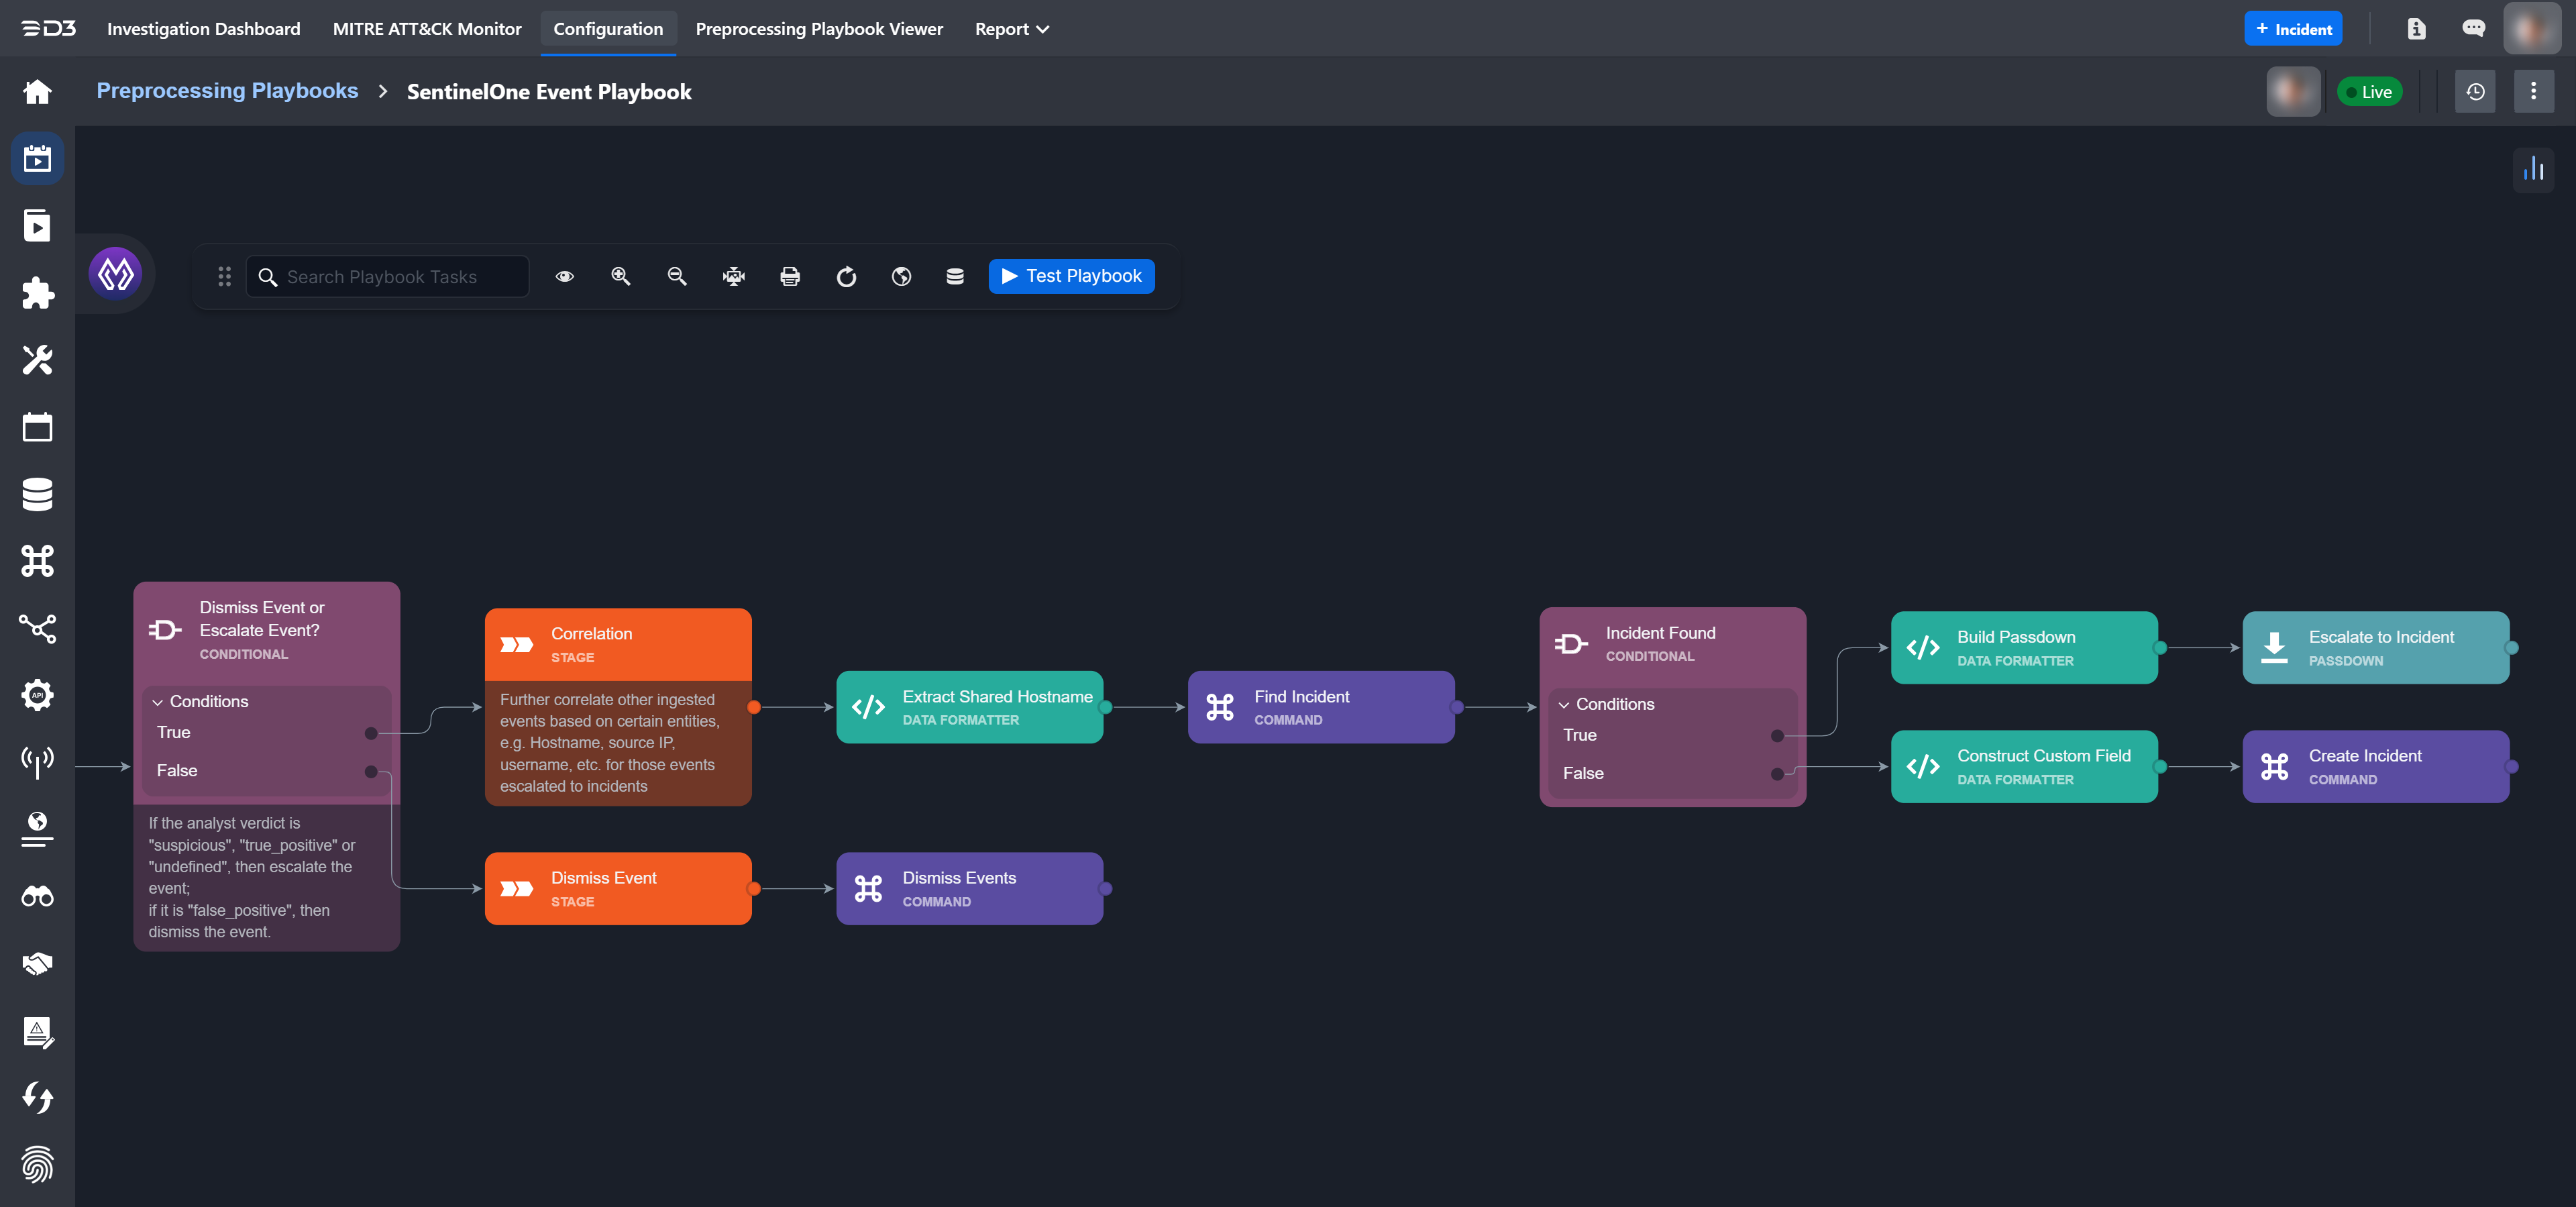Click the Test Playbook button
This screenshot has width=2576, height=1207.
[1071, 276]
